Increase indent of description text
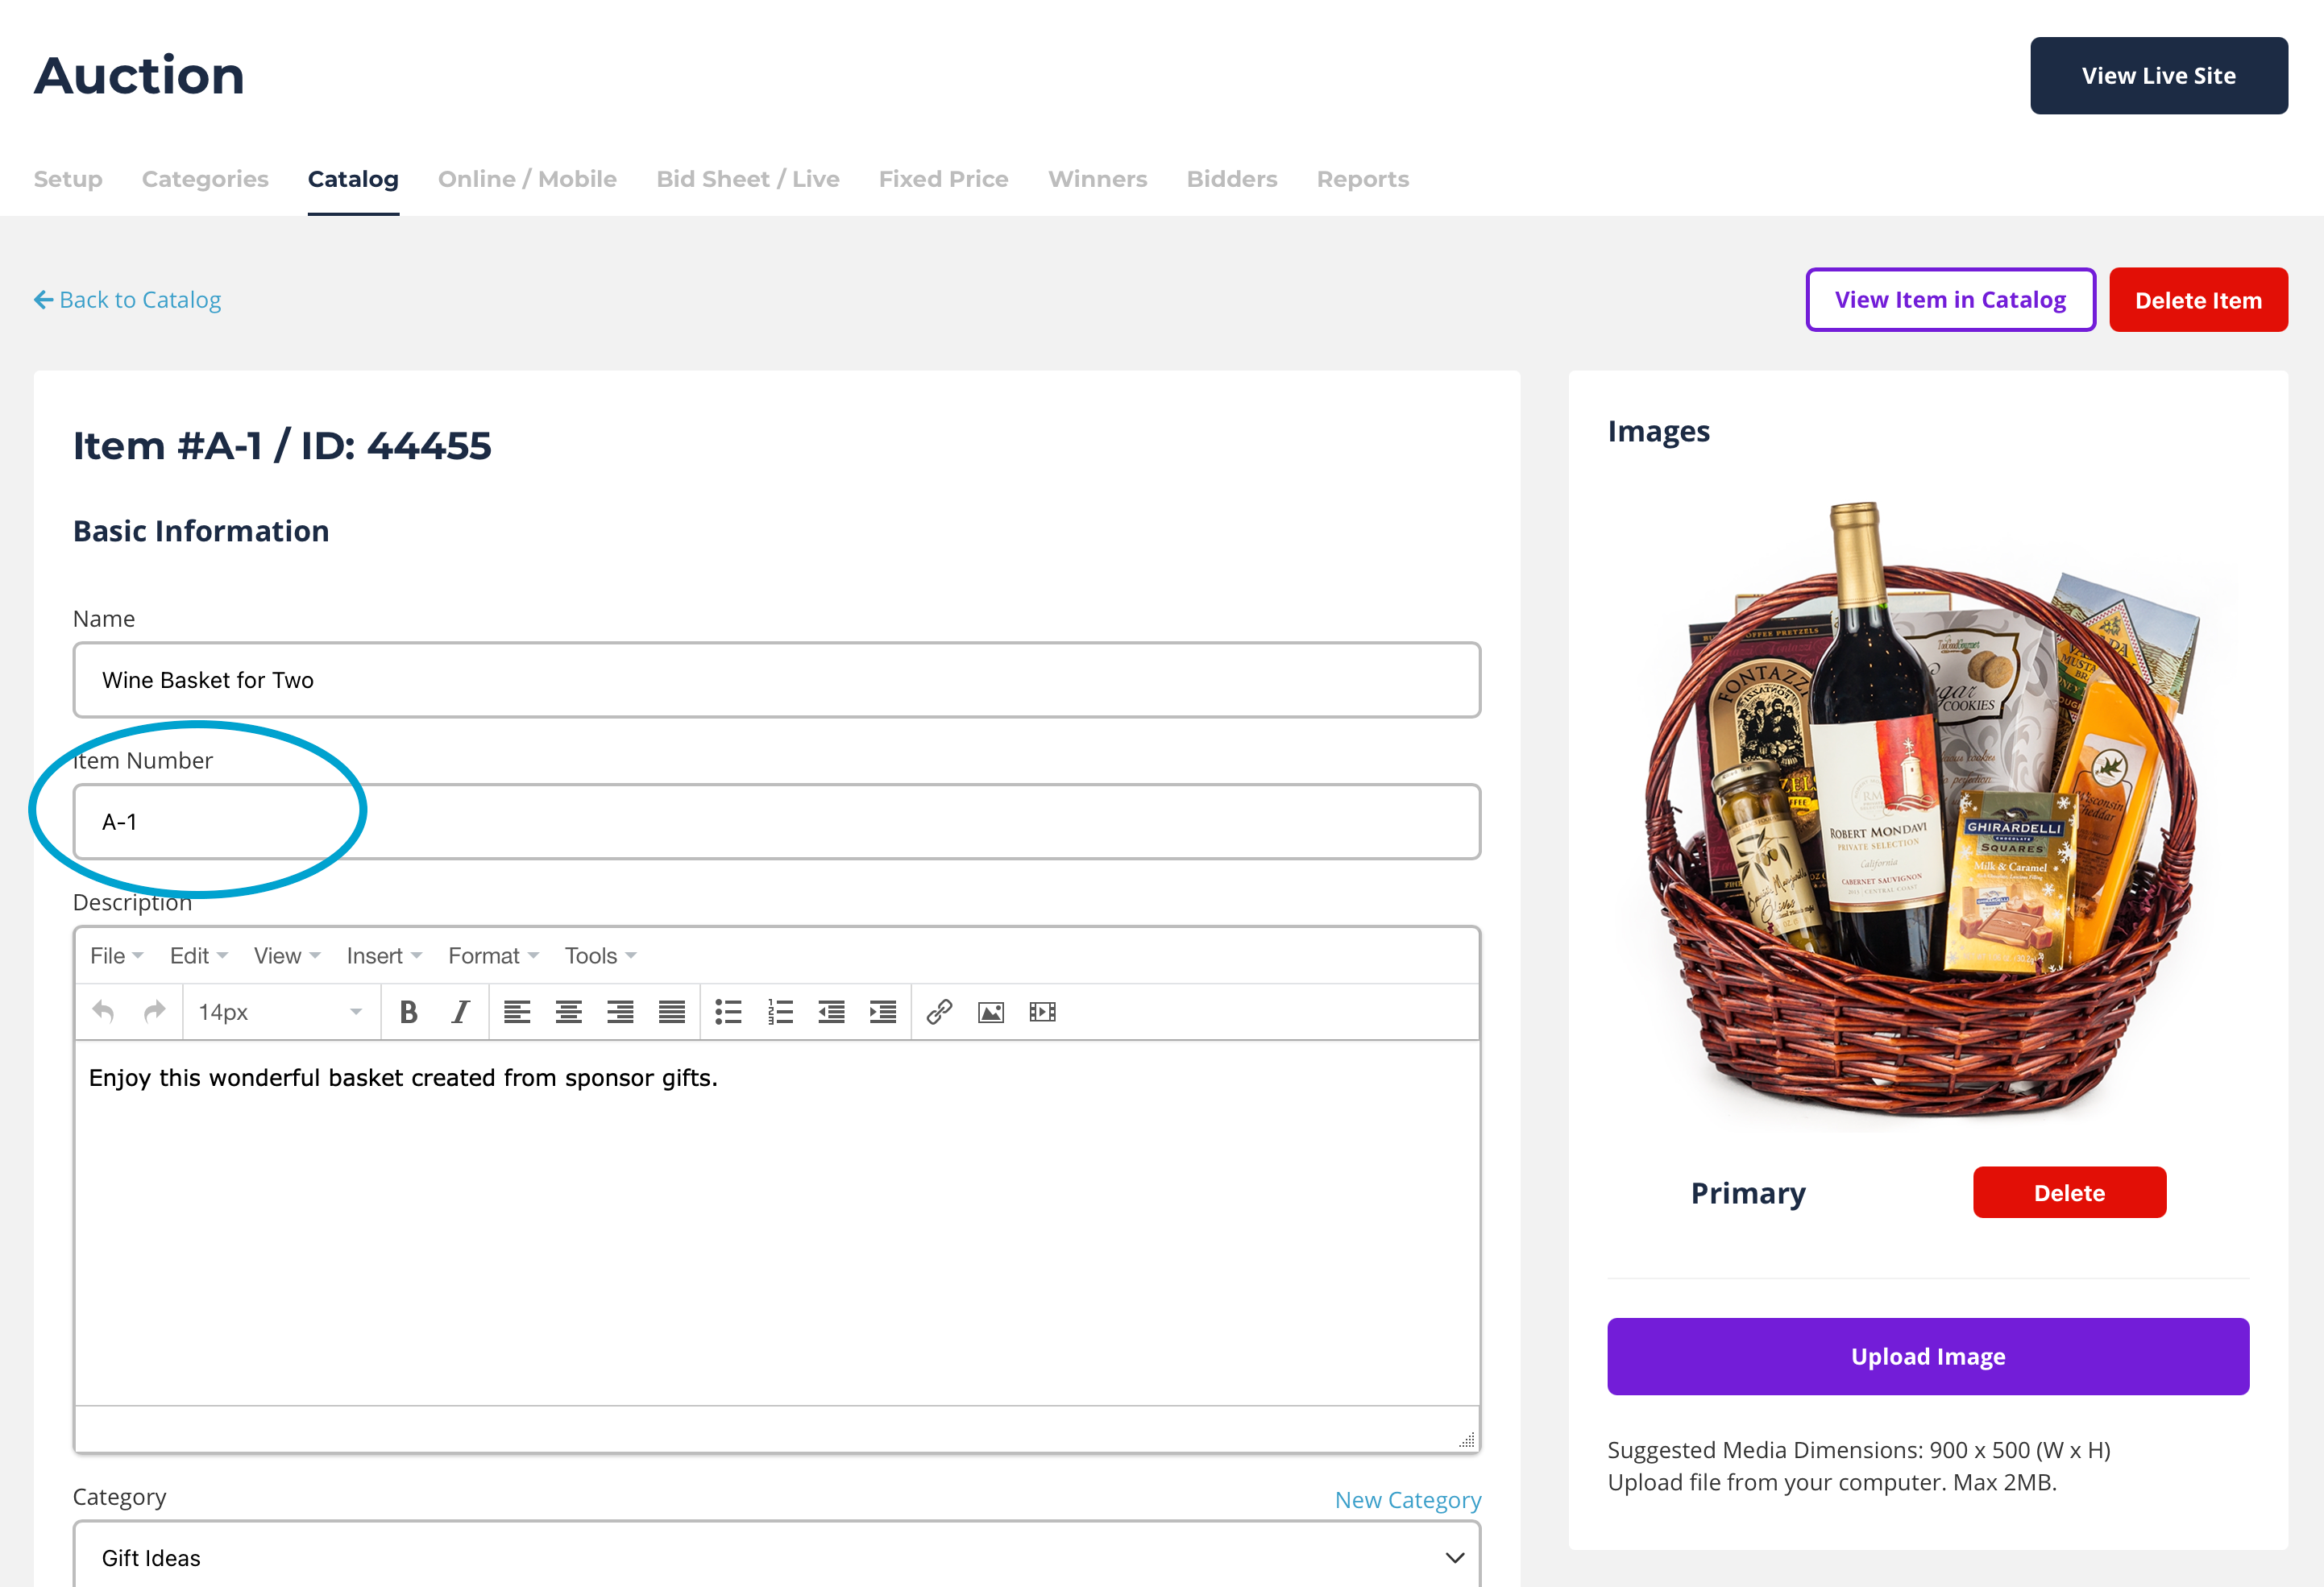The width and height of the screenshot is (2324, 1587). tap(882, 1012)
